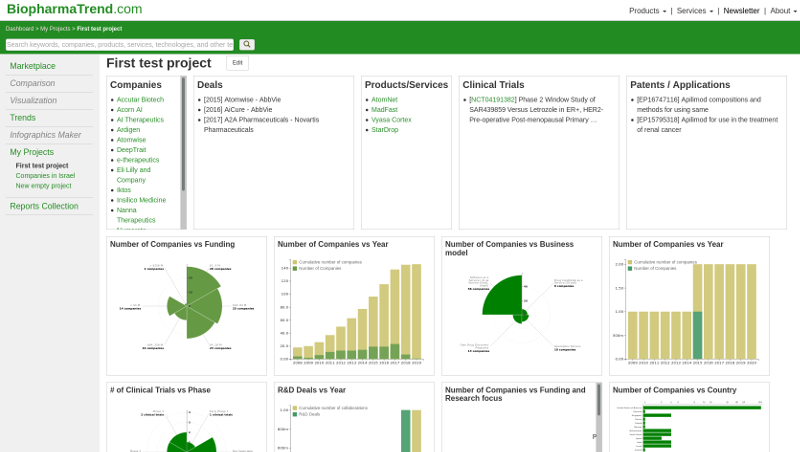Open Marketplace in the sidebar

point(33,66)
